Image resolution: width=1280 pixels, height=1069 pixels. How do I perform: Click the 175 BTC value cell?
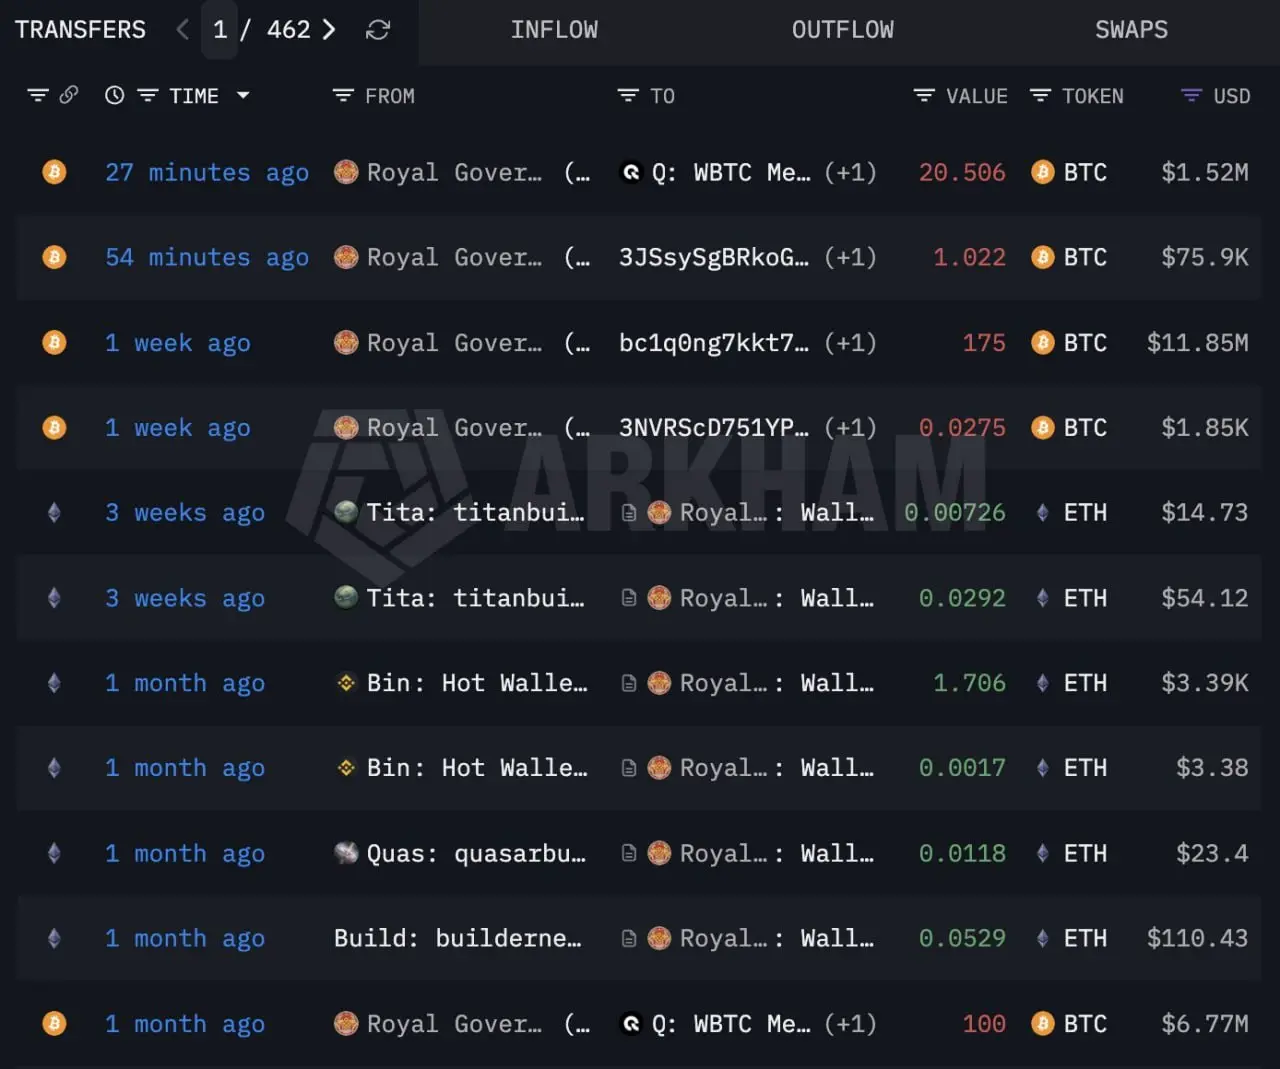984,342
